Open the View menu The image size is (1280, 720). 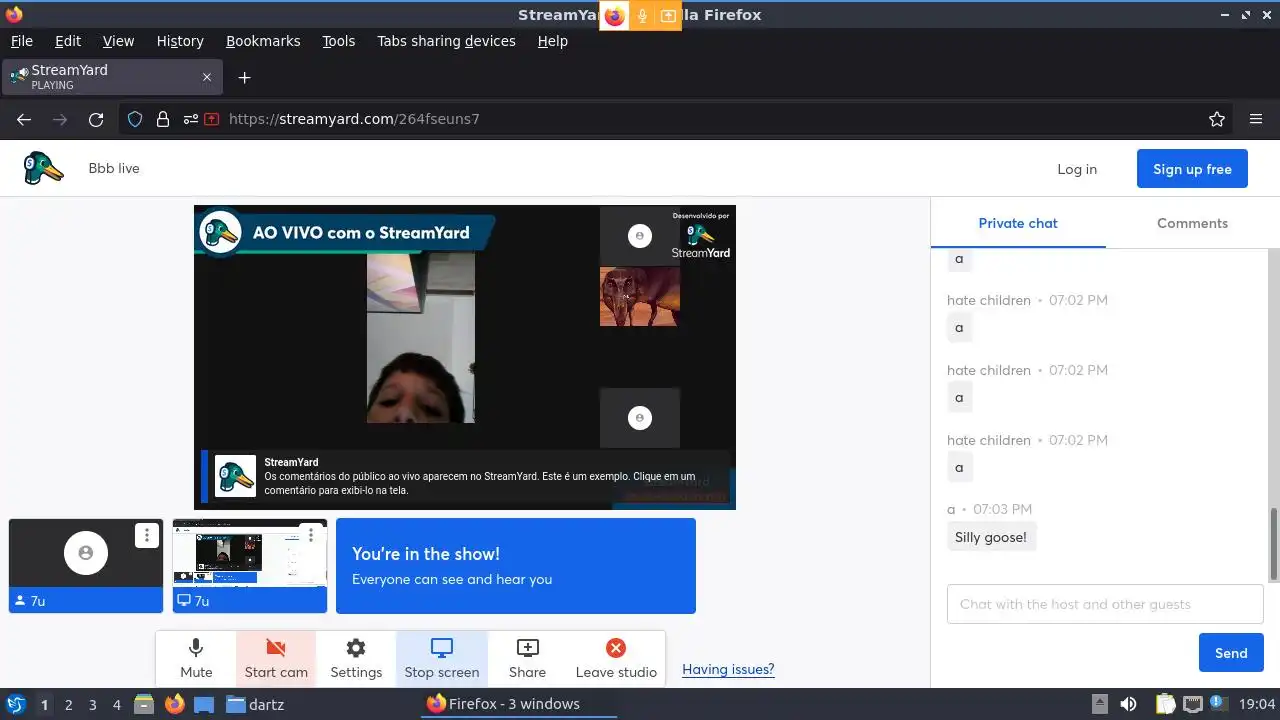(118, 41)
